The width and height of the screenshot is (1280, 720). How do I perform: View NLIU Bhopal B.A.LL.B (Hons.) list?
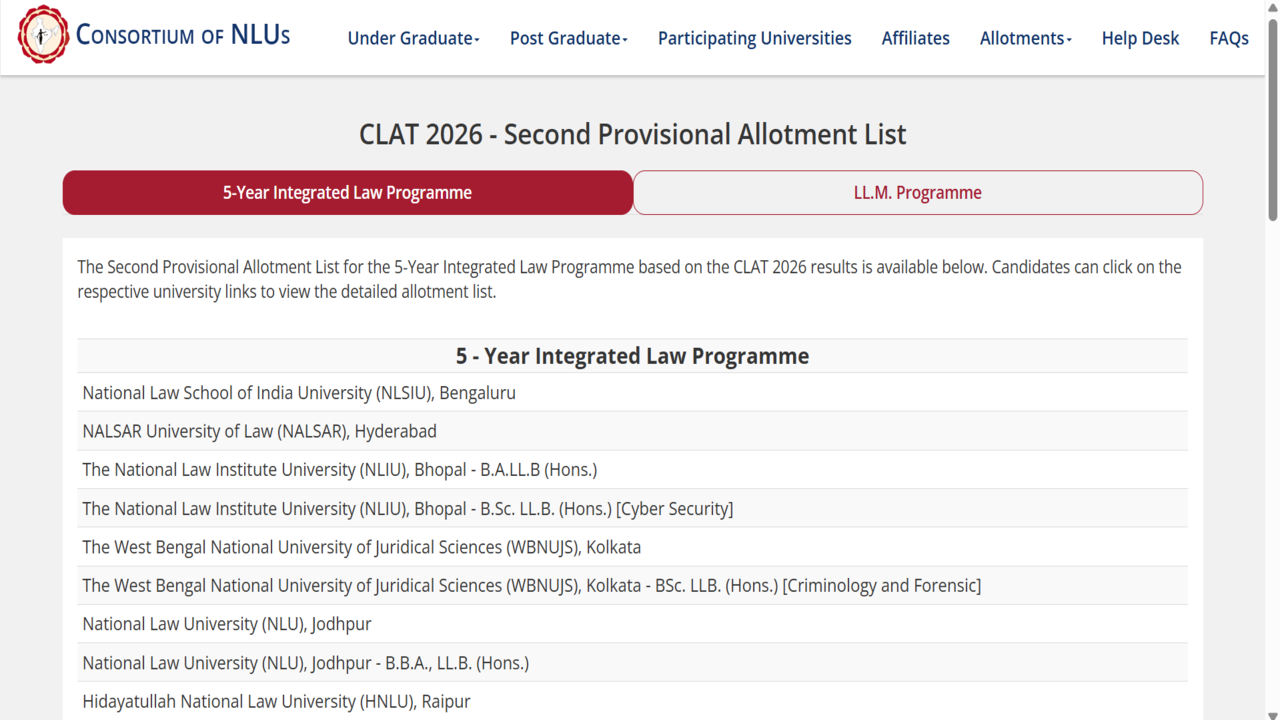pyautogui.click(x=339, y=470)
